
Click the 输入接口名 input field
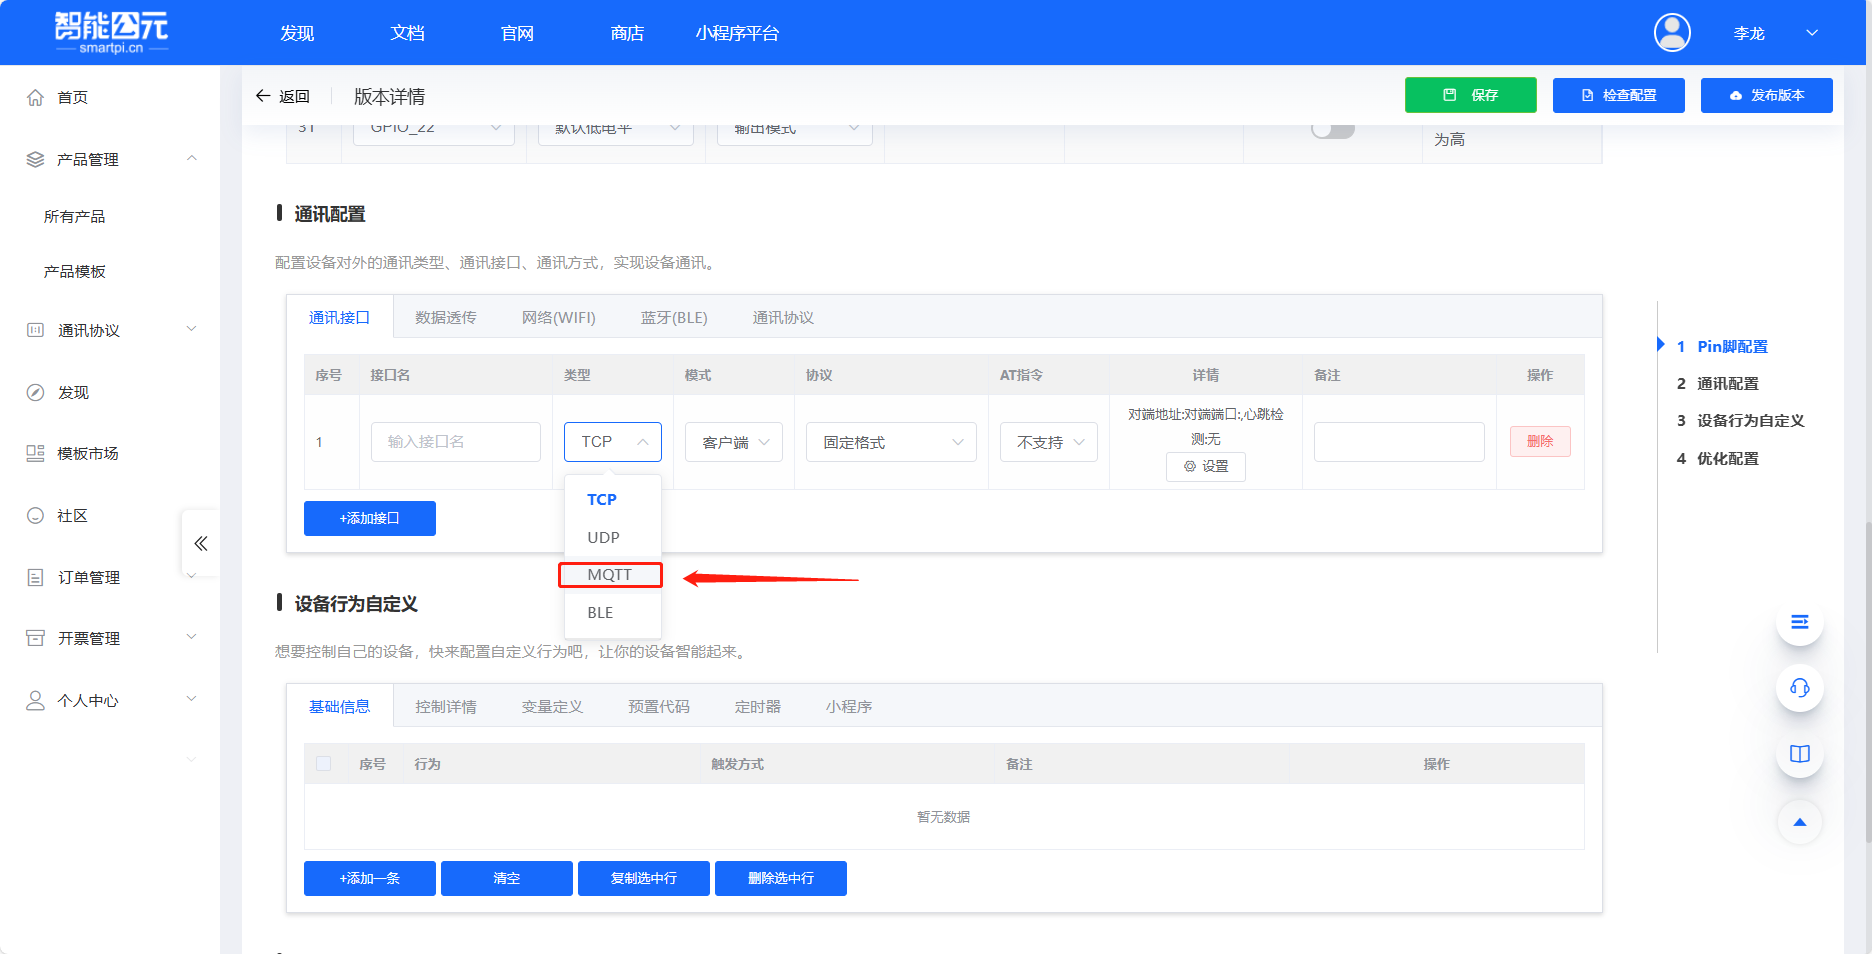coord(455,442)
